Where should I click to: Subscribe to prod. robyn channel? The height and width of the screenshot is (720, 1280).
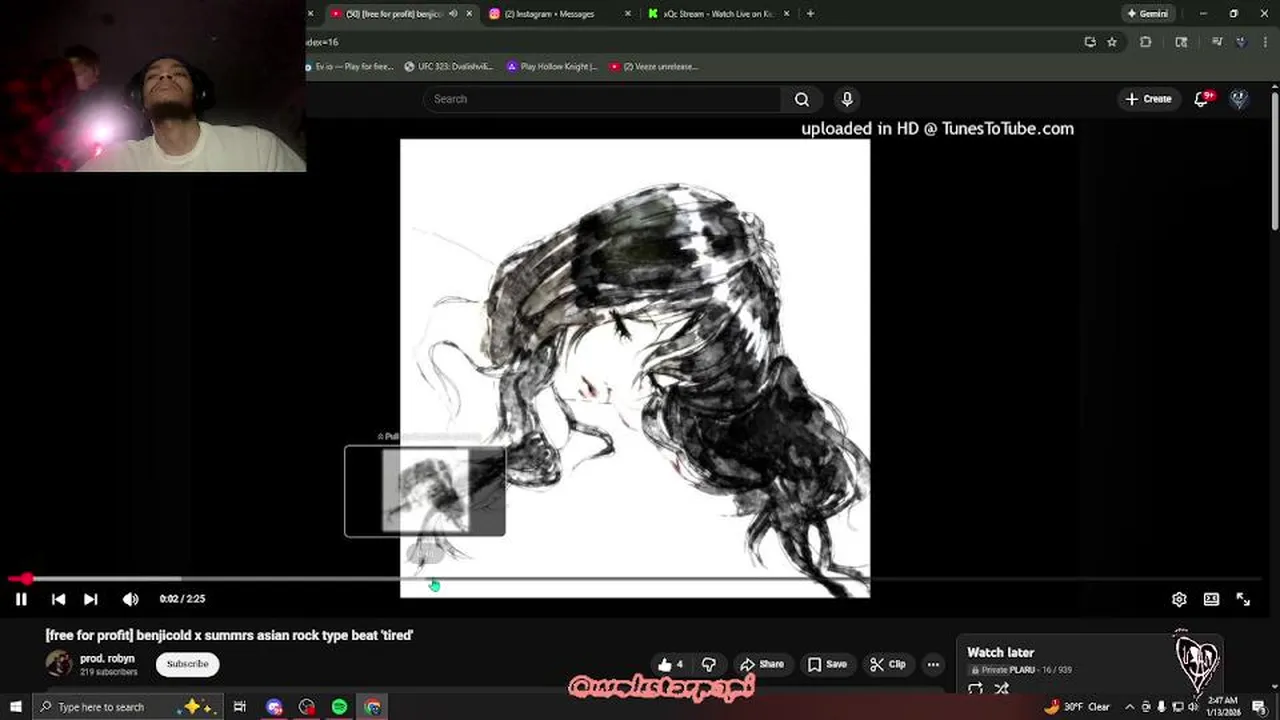click(187, 664)
